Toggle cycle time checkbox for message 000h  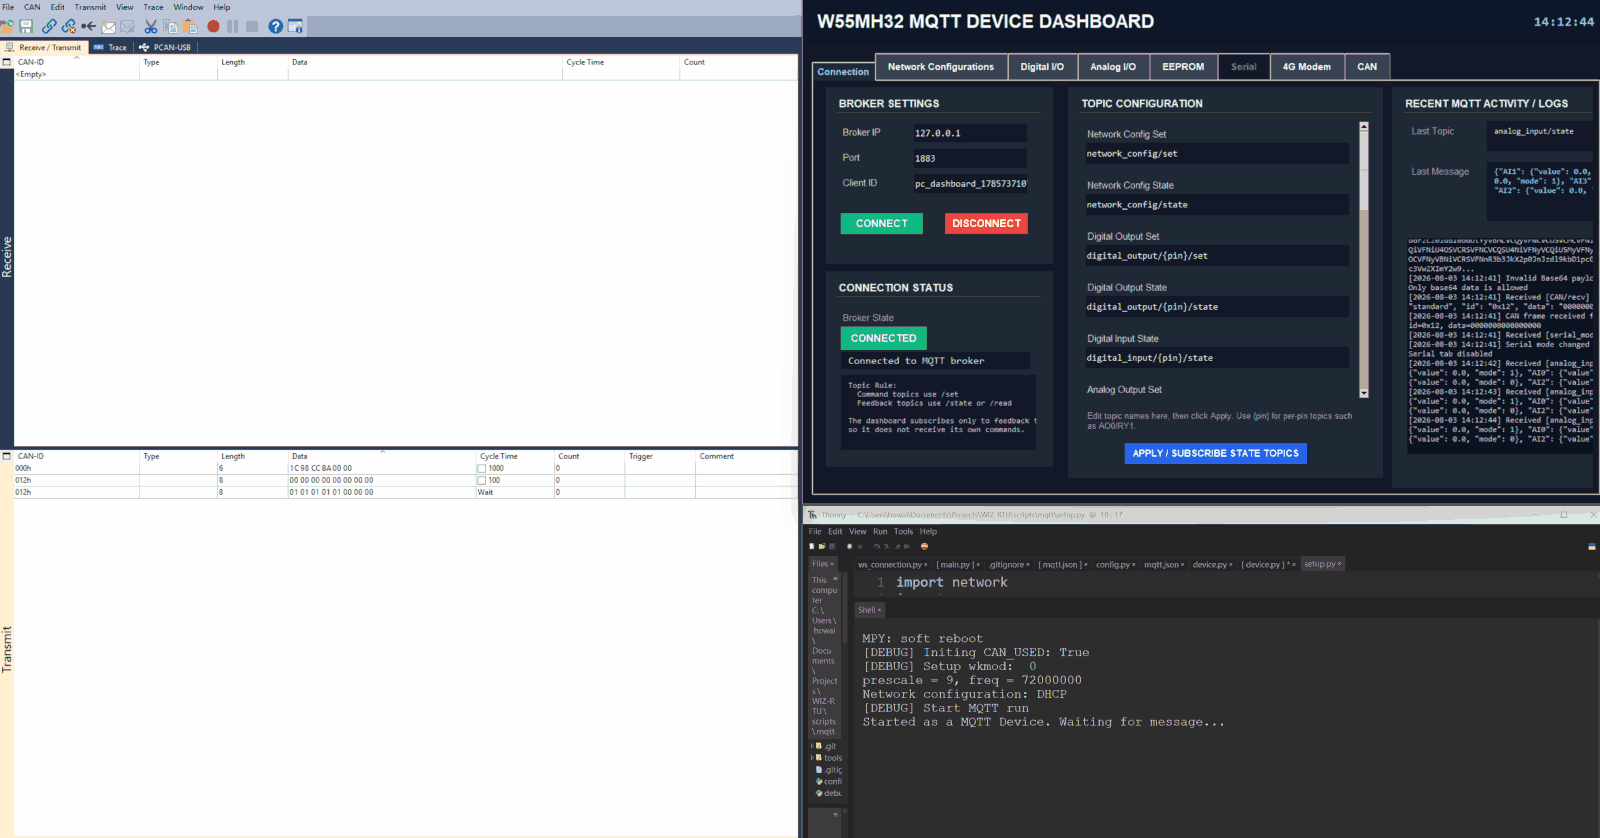pos(481,468)
